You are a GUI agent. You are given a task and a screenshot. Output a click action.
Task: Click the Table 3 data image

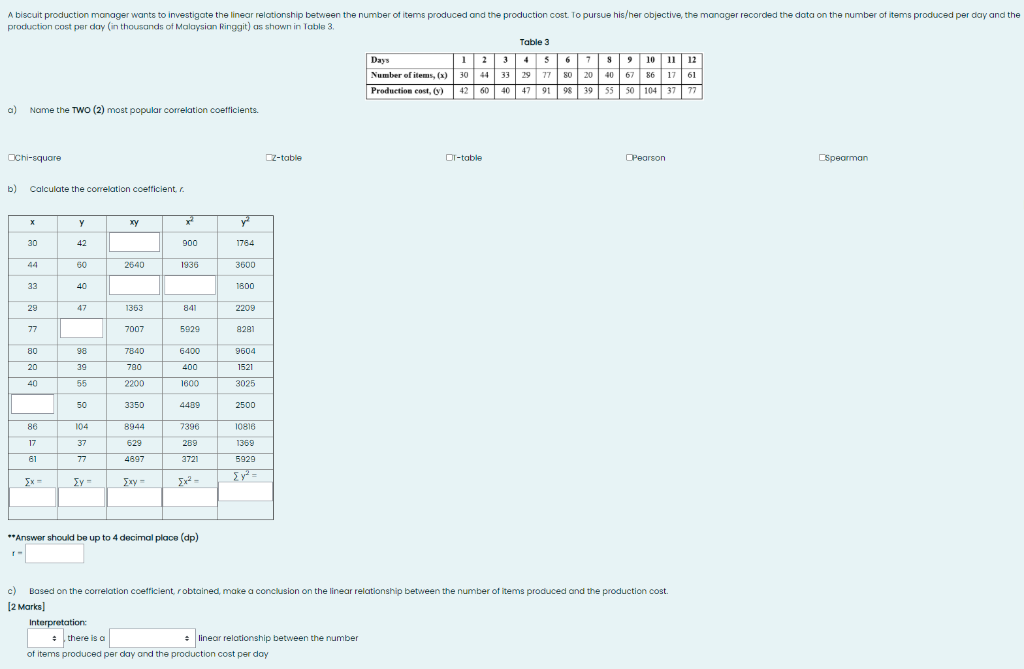click(x=534, y=76)
